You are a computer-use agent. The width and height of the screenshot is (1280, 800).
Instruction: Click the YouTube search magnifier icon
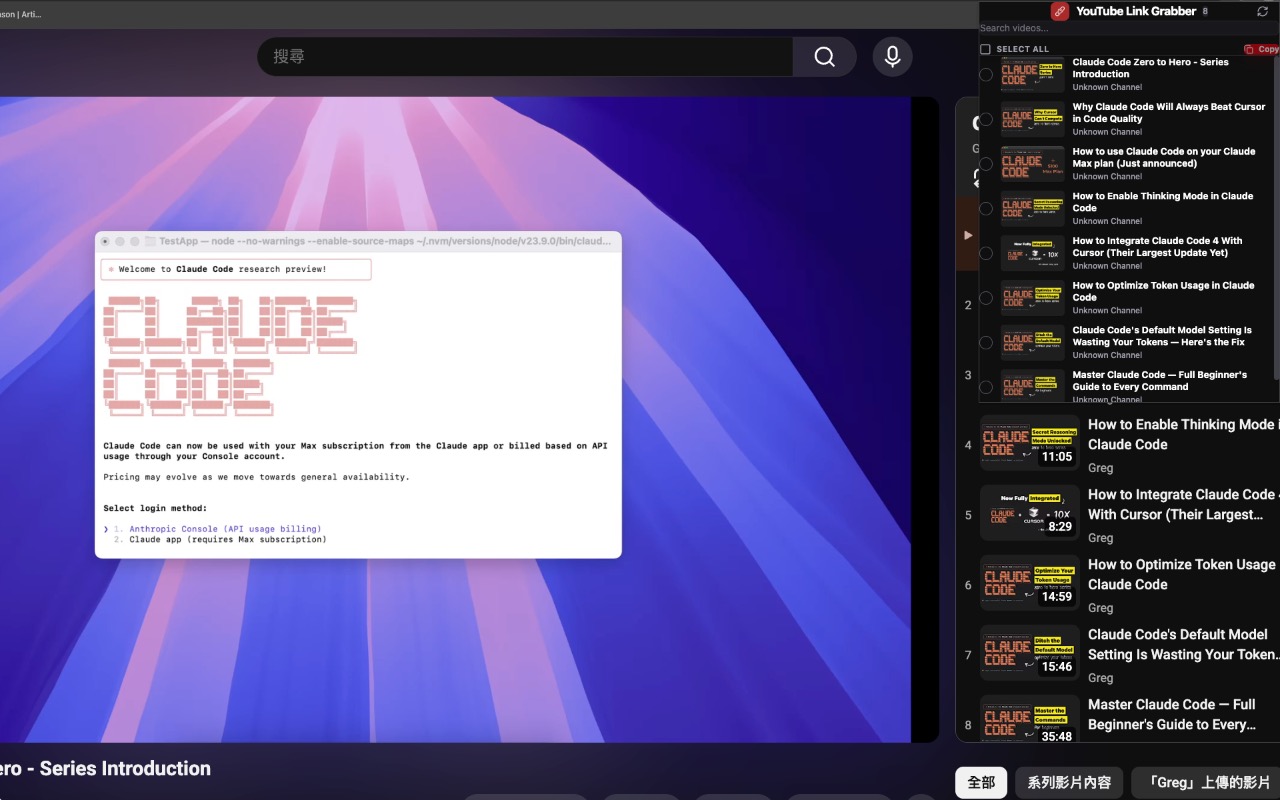click(x=824, y=57)
